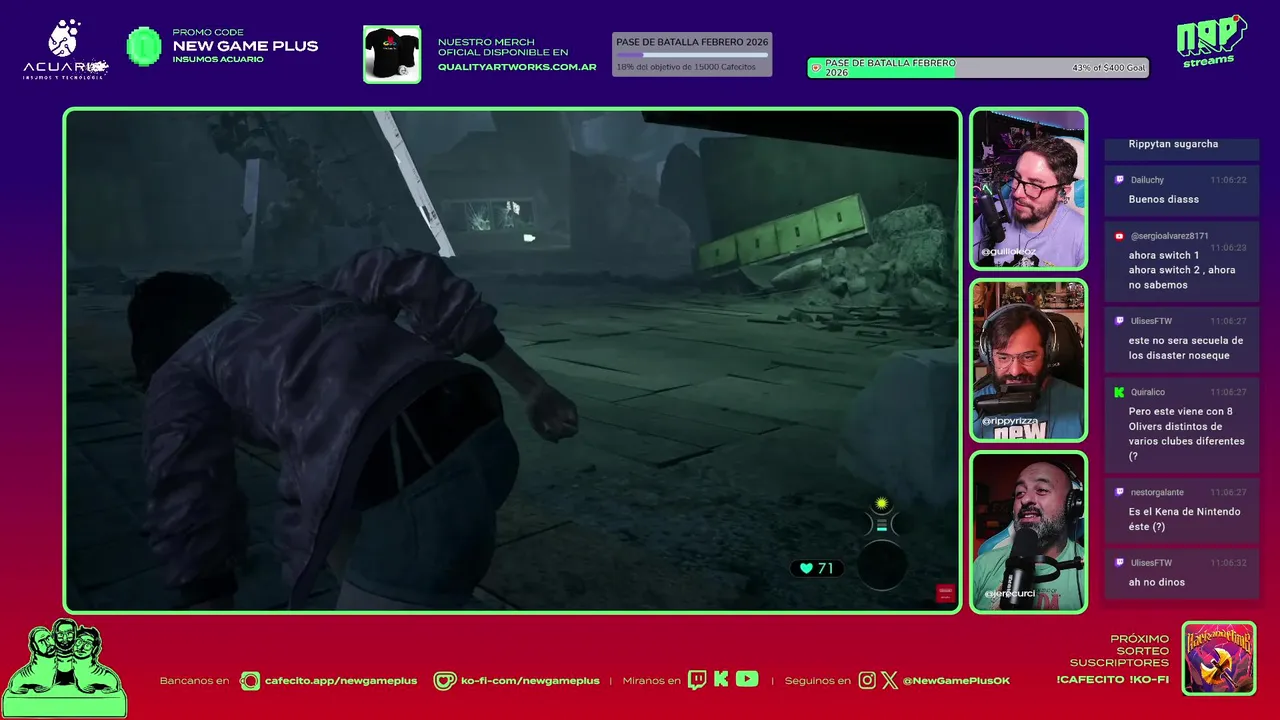Click the @rippyrizza webcam feed
The width and height of the screenshot is (1280, 720).
point(1028,361)
